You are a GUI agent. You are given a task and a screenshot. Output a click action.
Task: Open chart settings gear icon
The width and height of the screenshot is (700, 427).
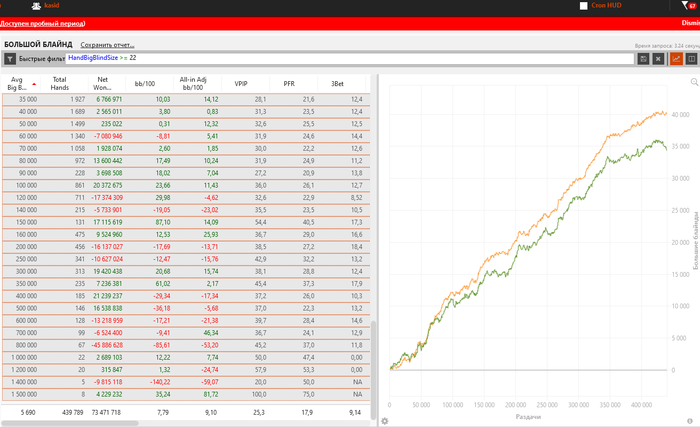click(x=384, y=421)
